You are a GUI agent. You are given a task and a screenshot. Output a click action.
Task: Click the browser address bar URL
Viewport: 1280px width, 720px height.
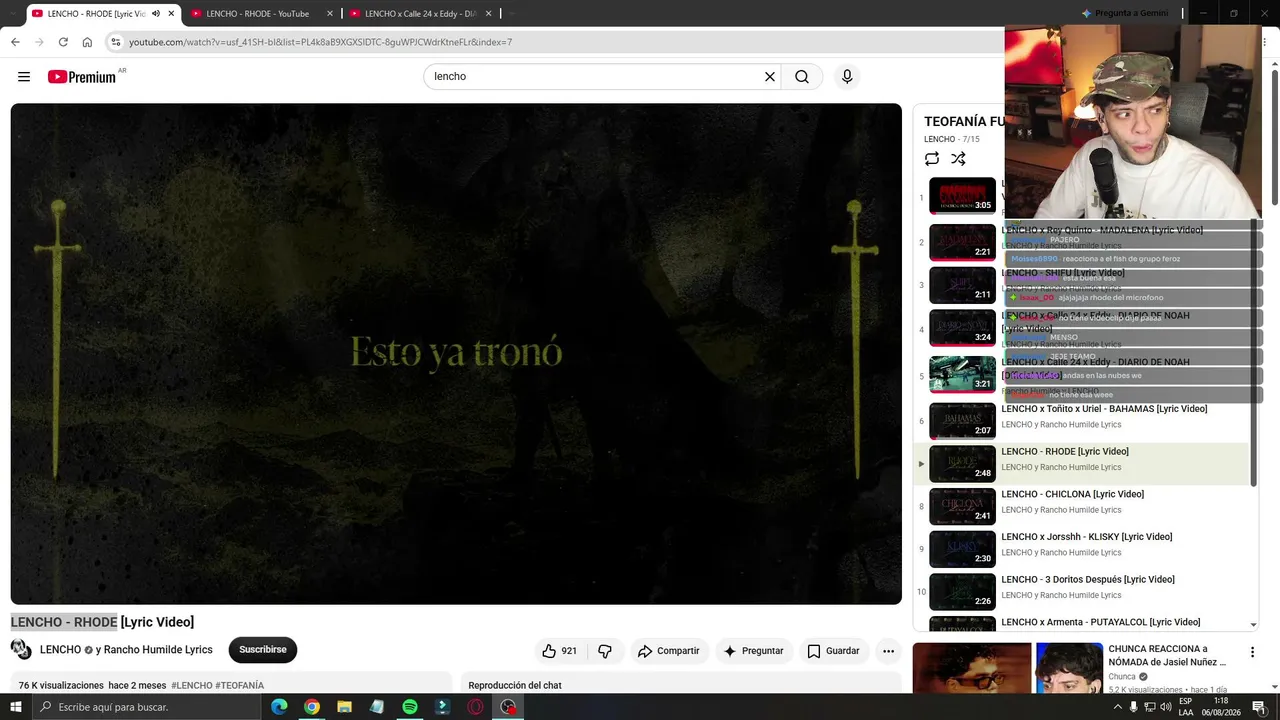[x=320, y=42]
